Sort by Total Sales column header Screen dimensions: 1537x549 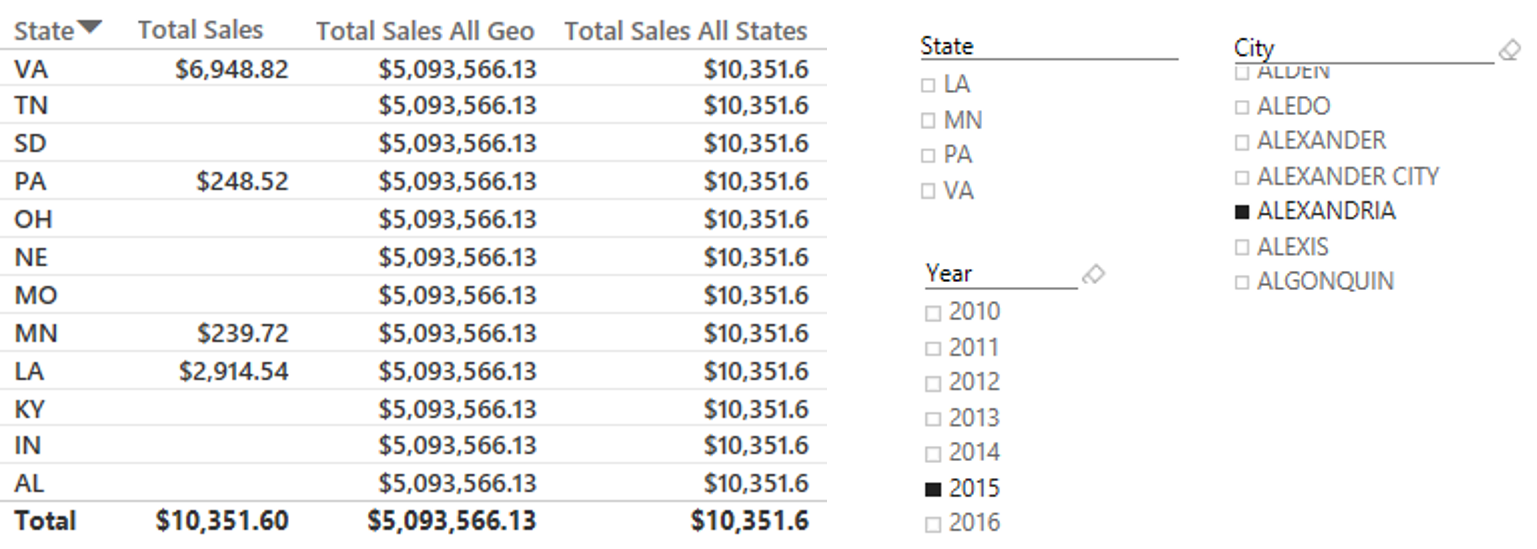201,31
